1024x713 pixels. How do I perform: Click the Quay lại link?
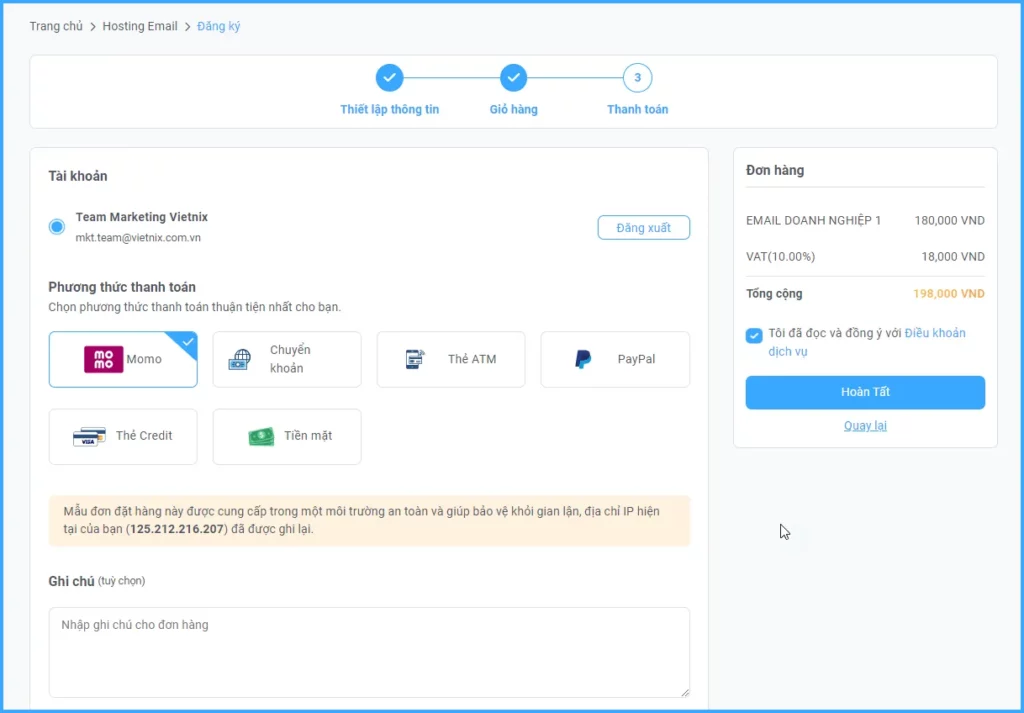tap(865, 426)
